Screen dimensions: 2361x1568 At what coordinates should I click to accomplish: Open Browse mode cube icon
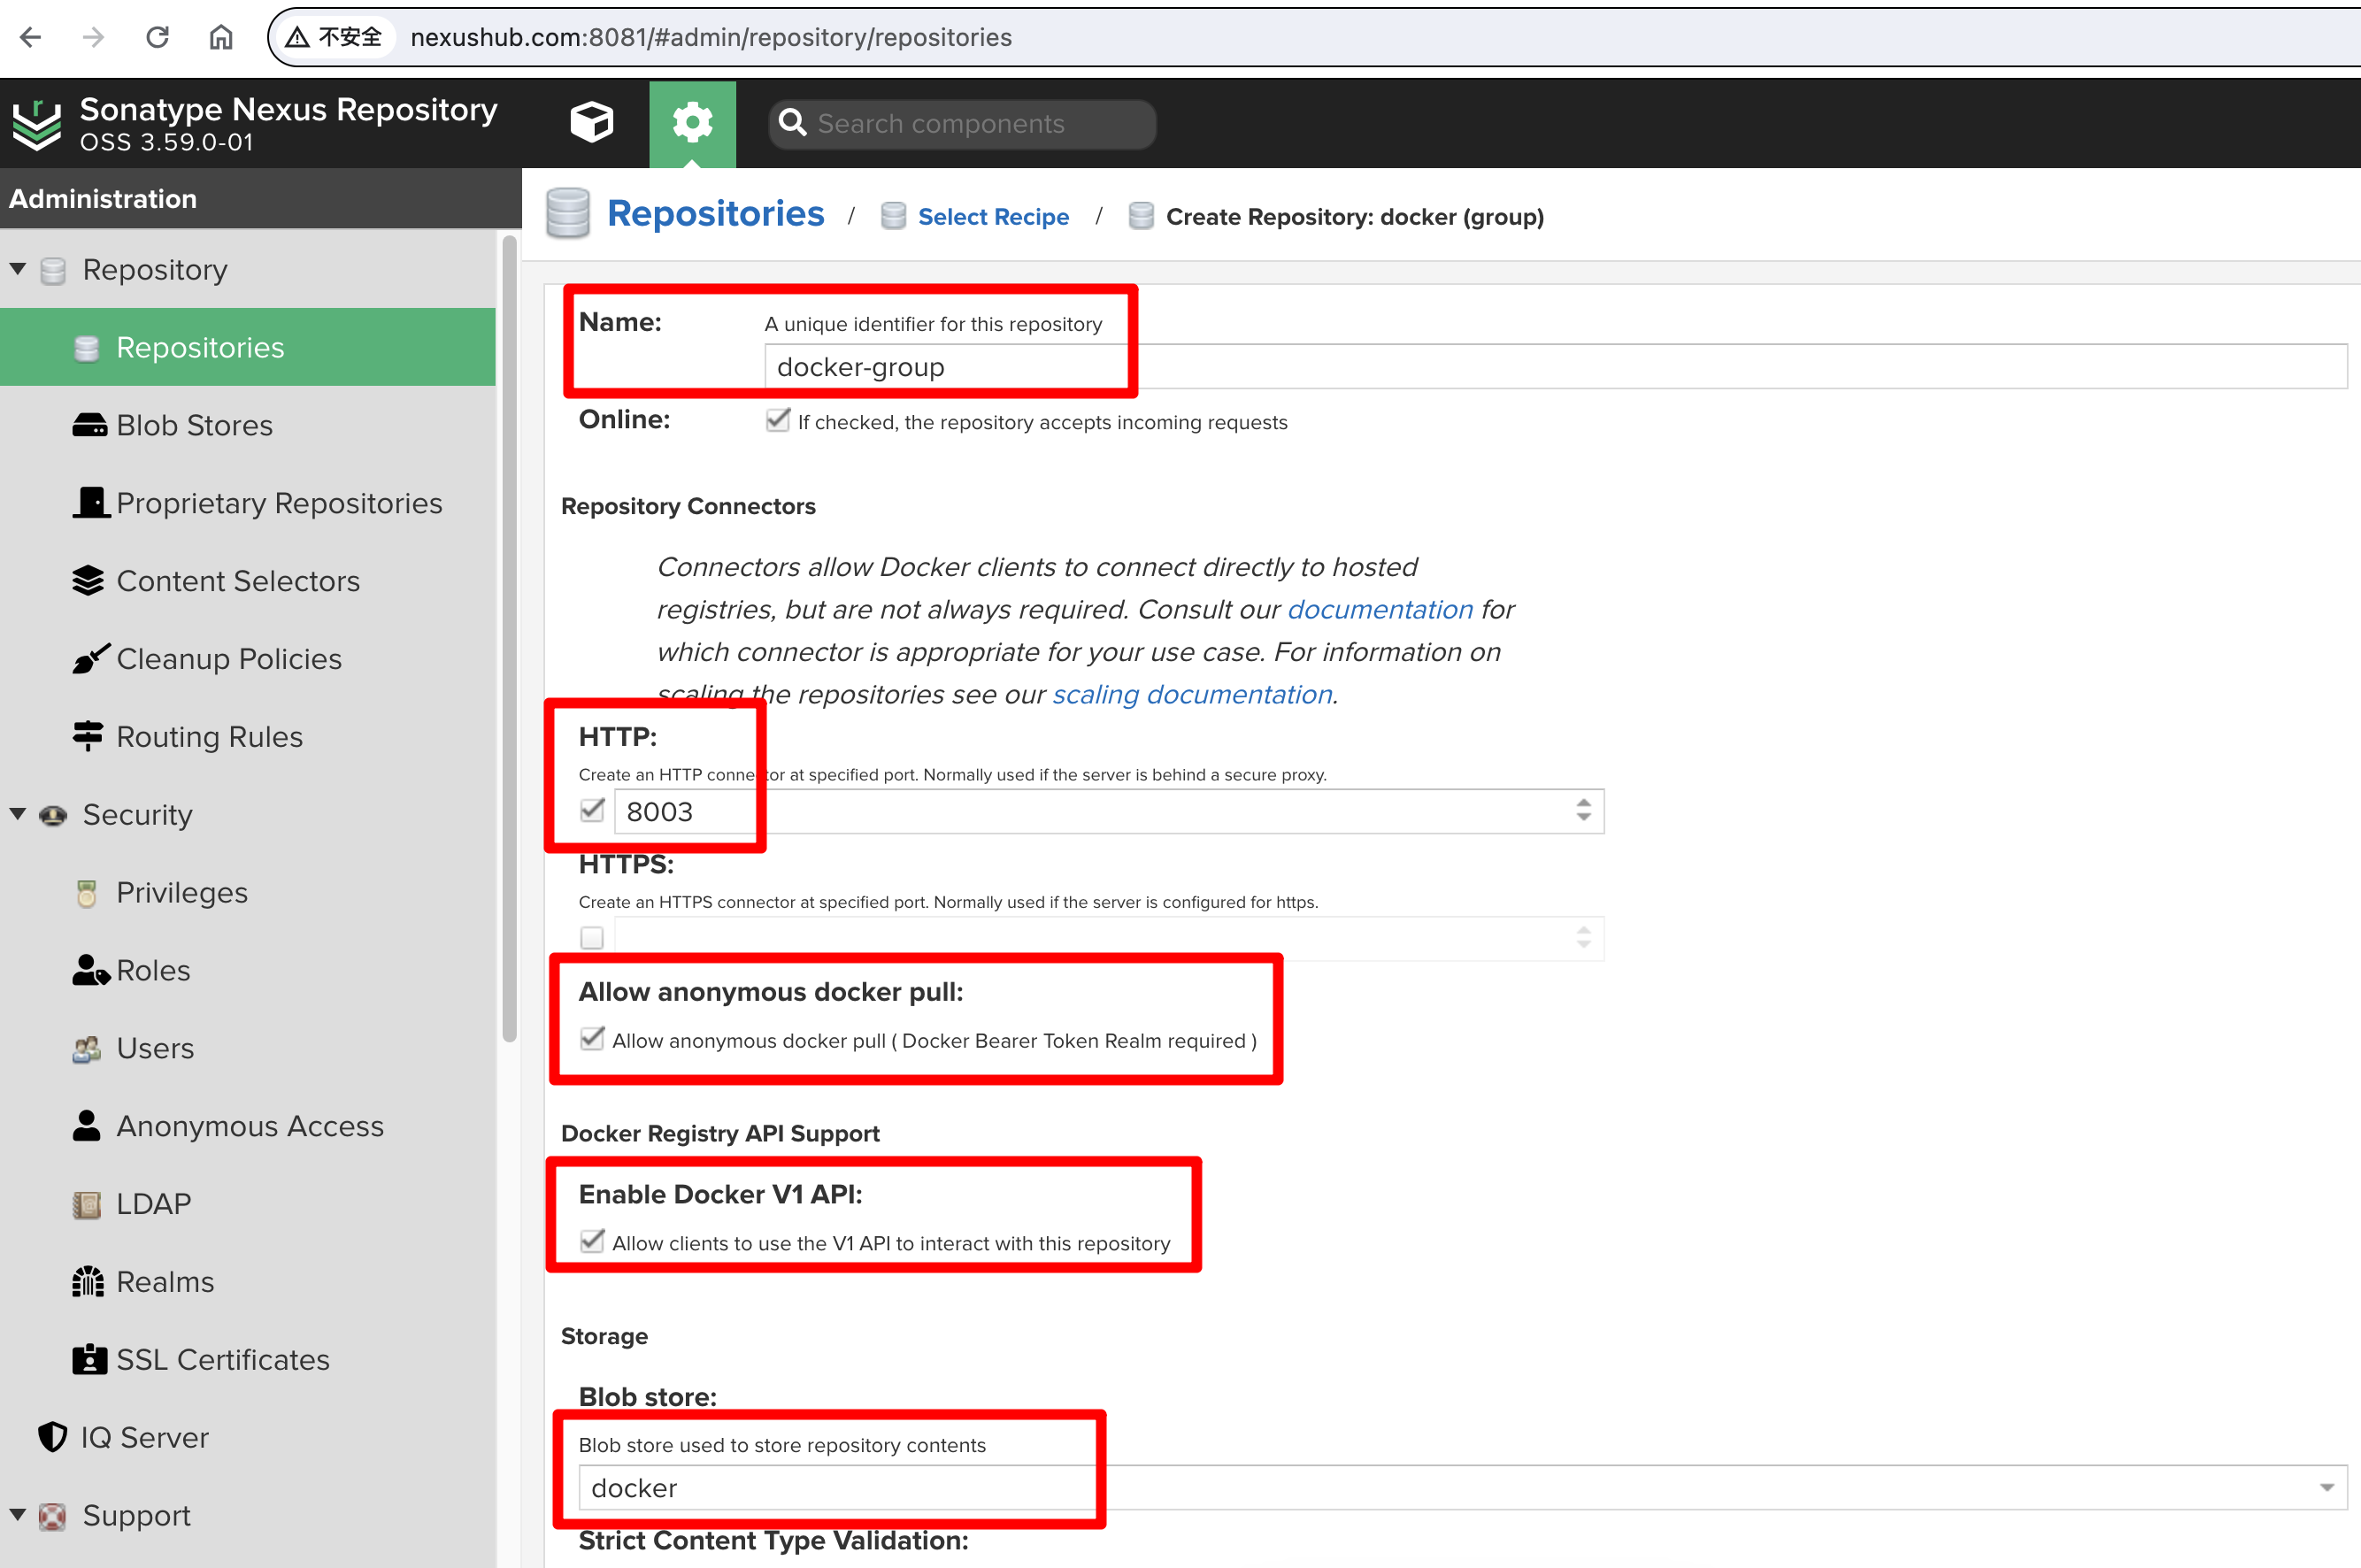(x=592, y=123)
